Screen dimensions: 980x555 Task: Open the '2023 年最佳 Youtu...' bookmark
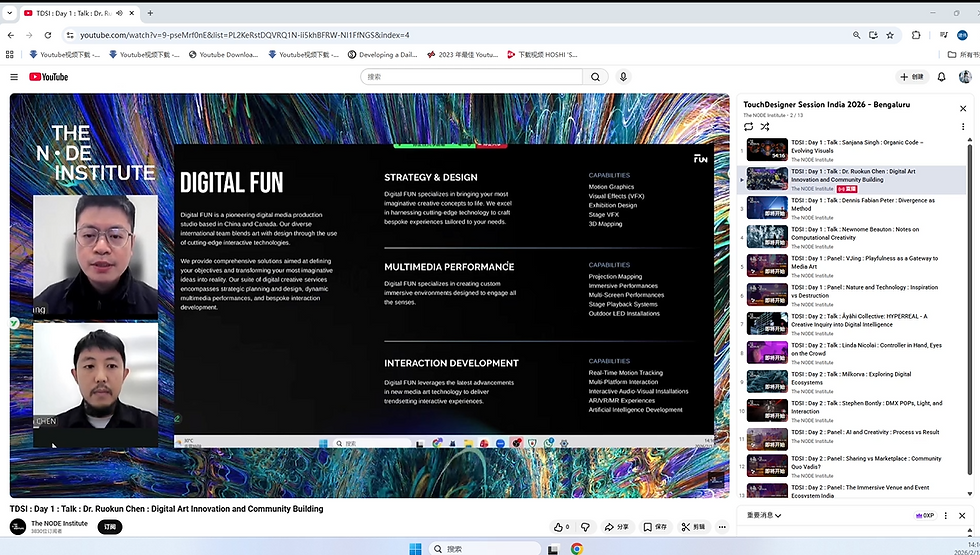pos(462,54)
